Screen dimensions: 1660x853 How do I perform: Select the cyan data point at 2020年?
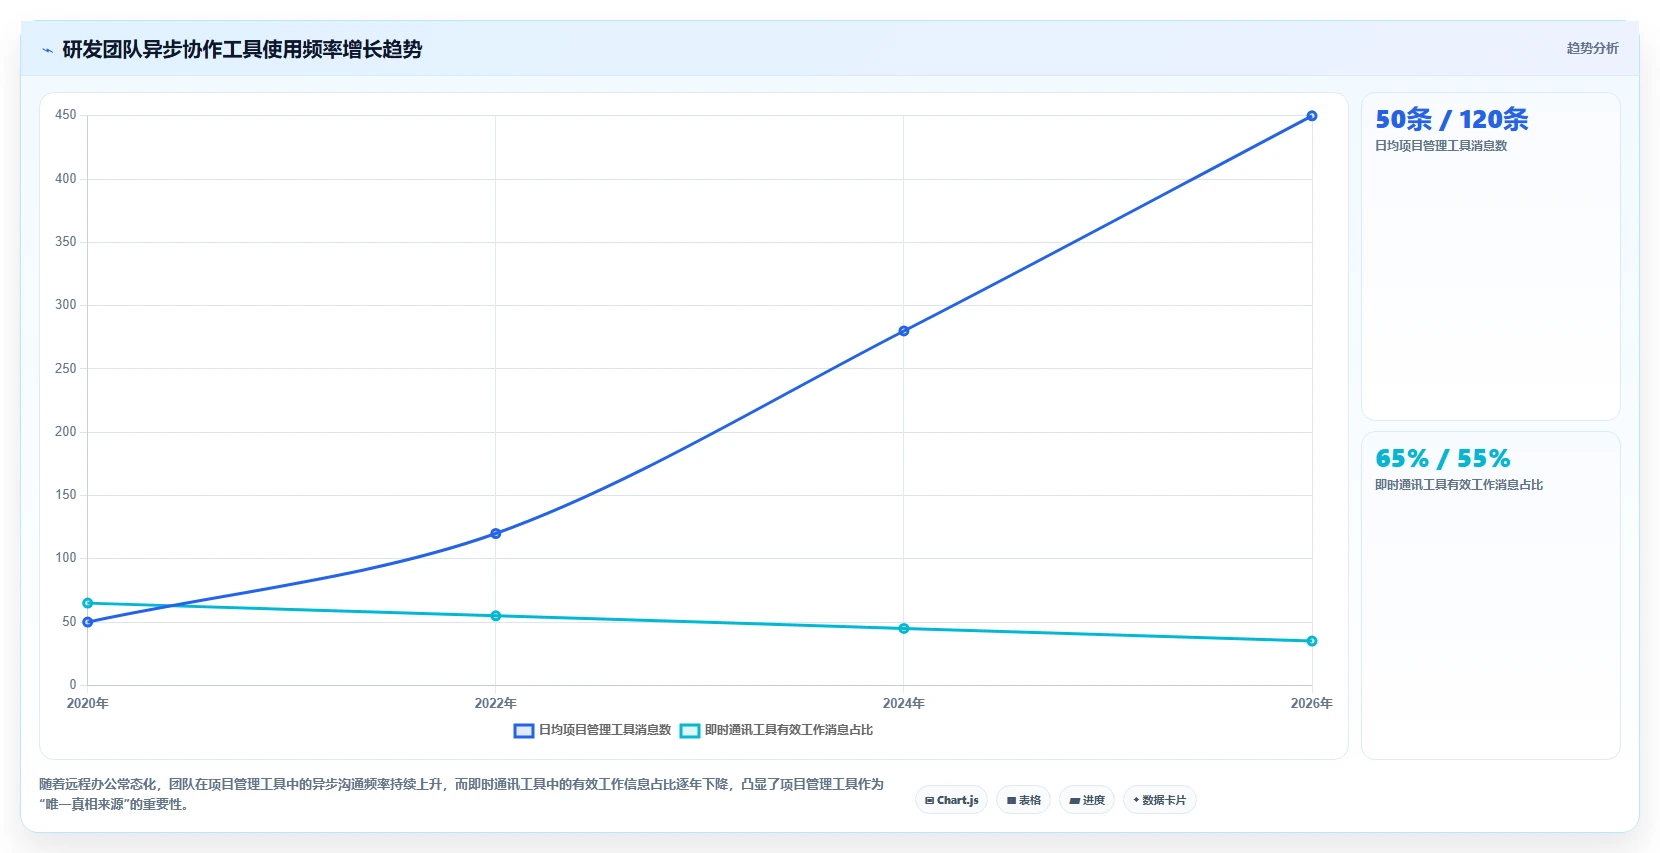(88, 603)
